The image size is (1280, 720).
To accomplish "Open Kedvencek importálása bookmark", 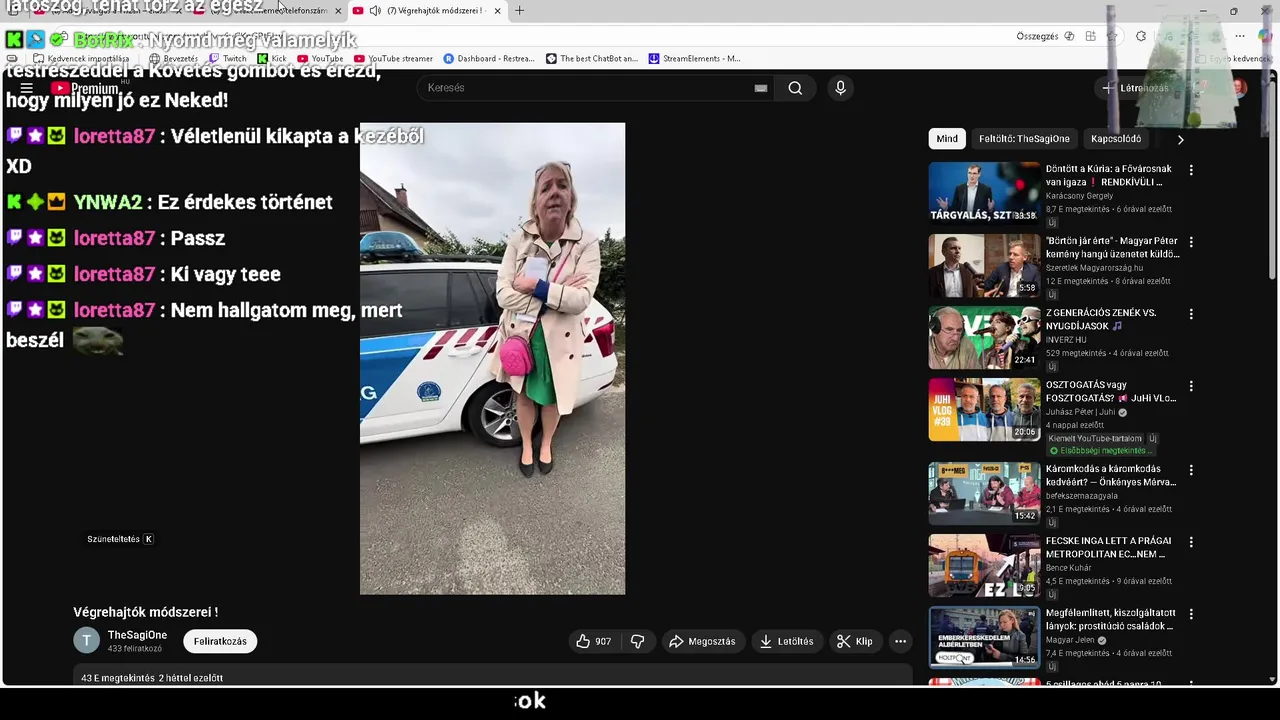I will [82, 58].
